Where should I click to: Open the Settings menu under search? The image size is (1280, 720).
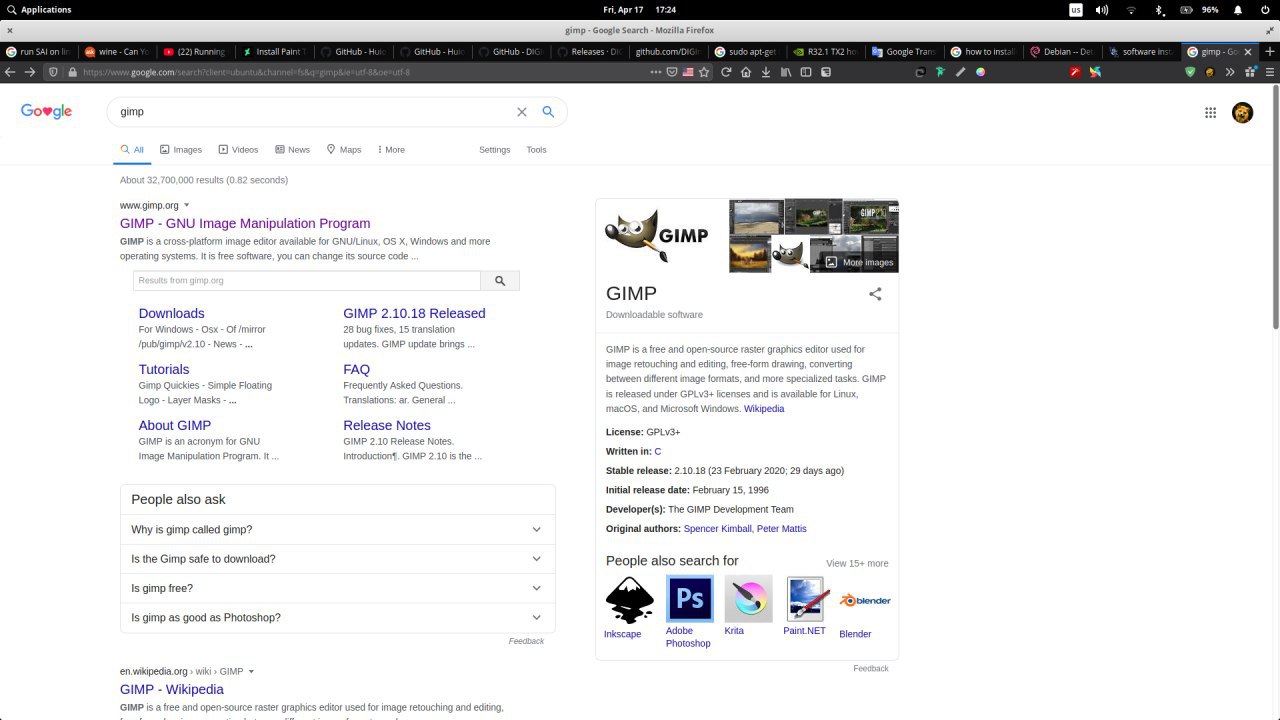[x=494, y=150]
